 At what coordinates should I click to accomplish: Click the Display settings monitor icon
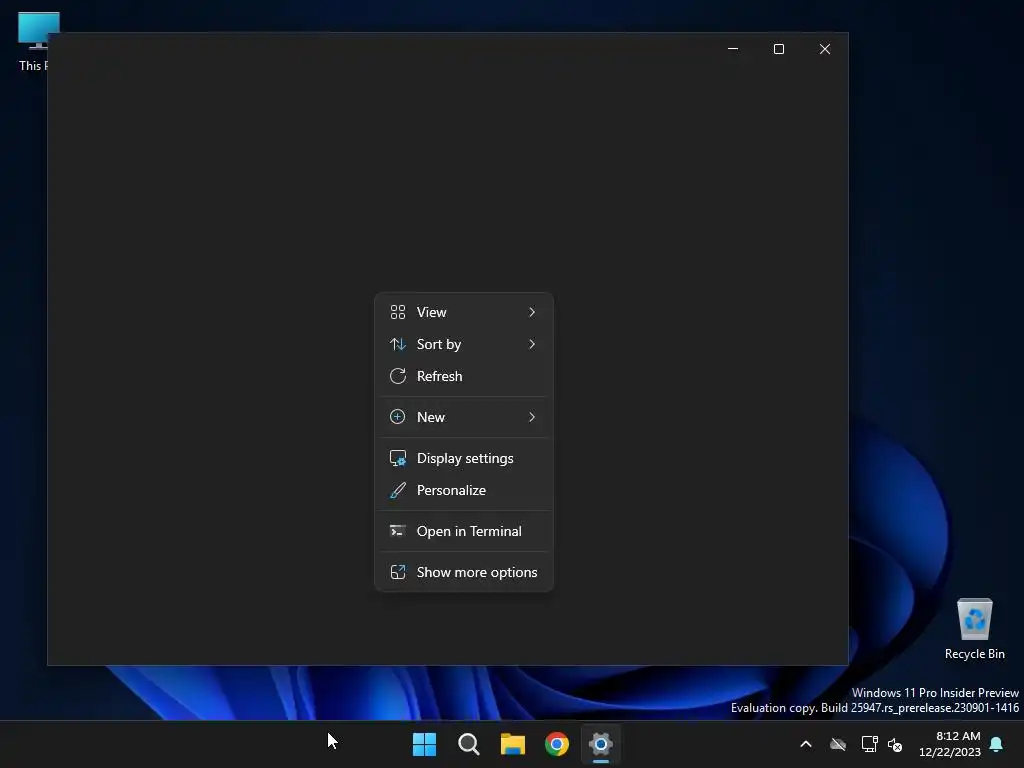(x=398, y=458)
